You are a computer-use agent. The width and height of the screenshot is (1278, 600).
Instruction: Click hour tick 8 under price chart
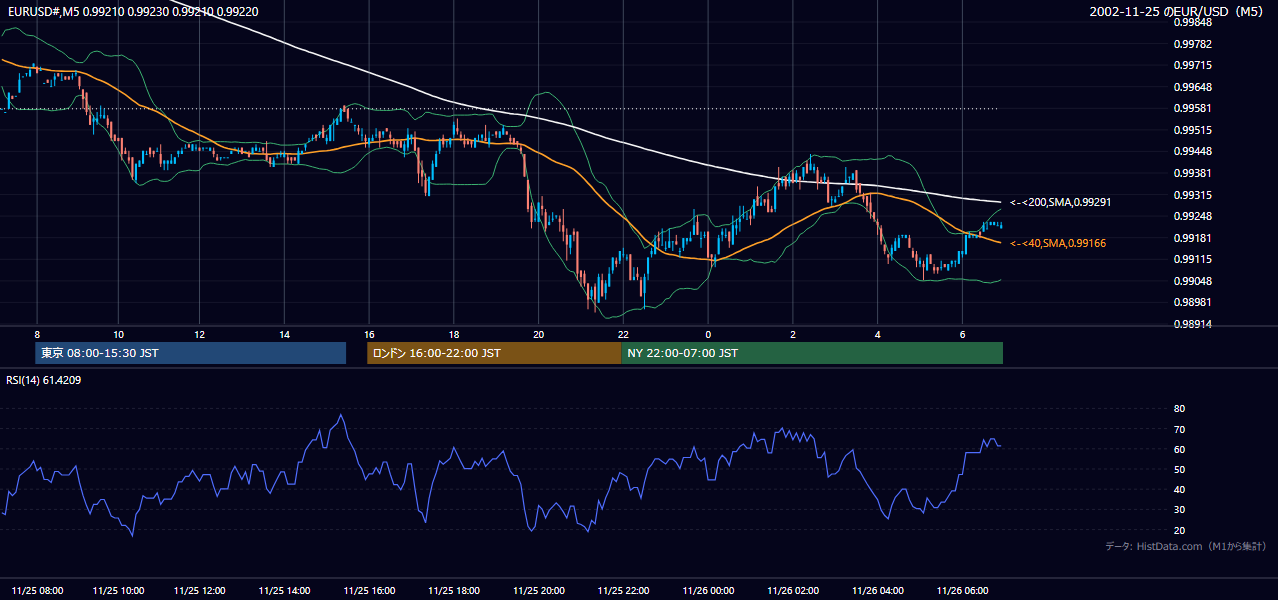(37, 334)
